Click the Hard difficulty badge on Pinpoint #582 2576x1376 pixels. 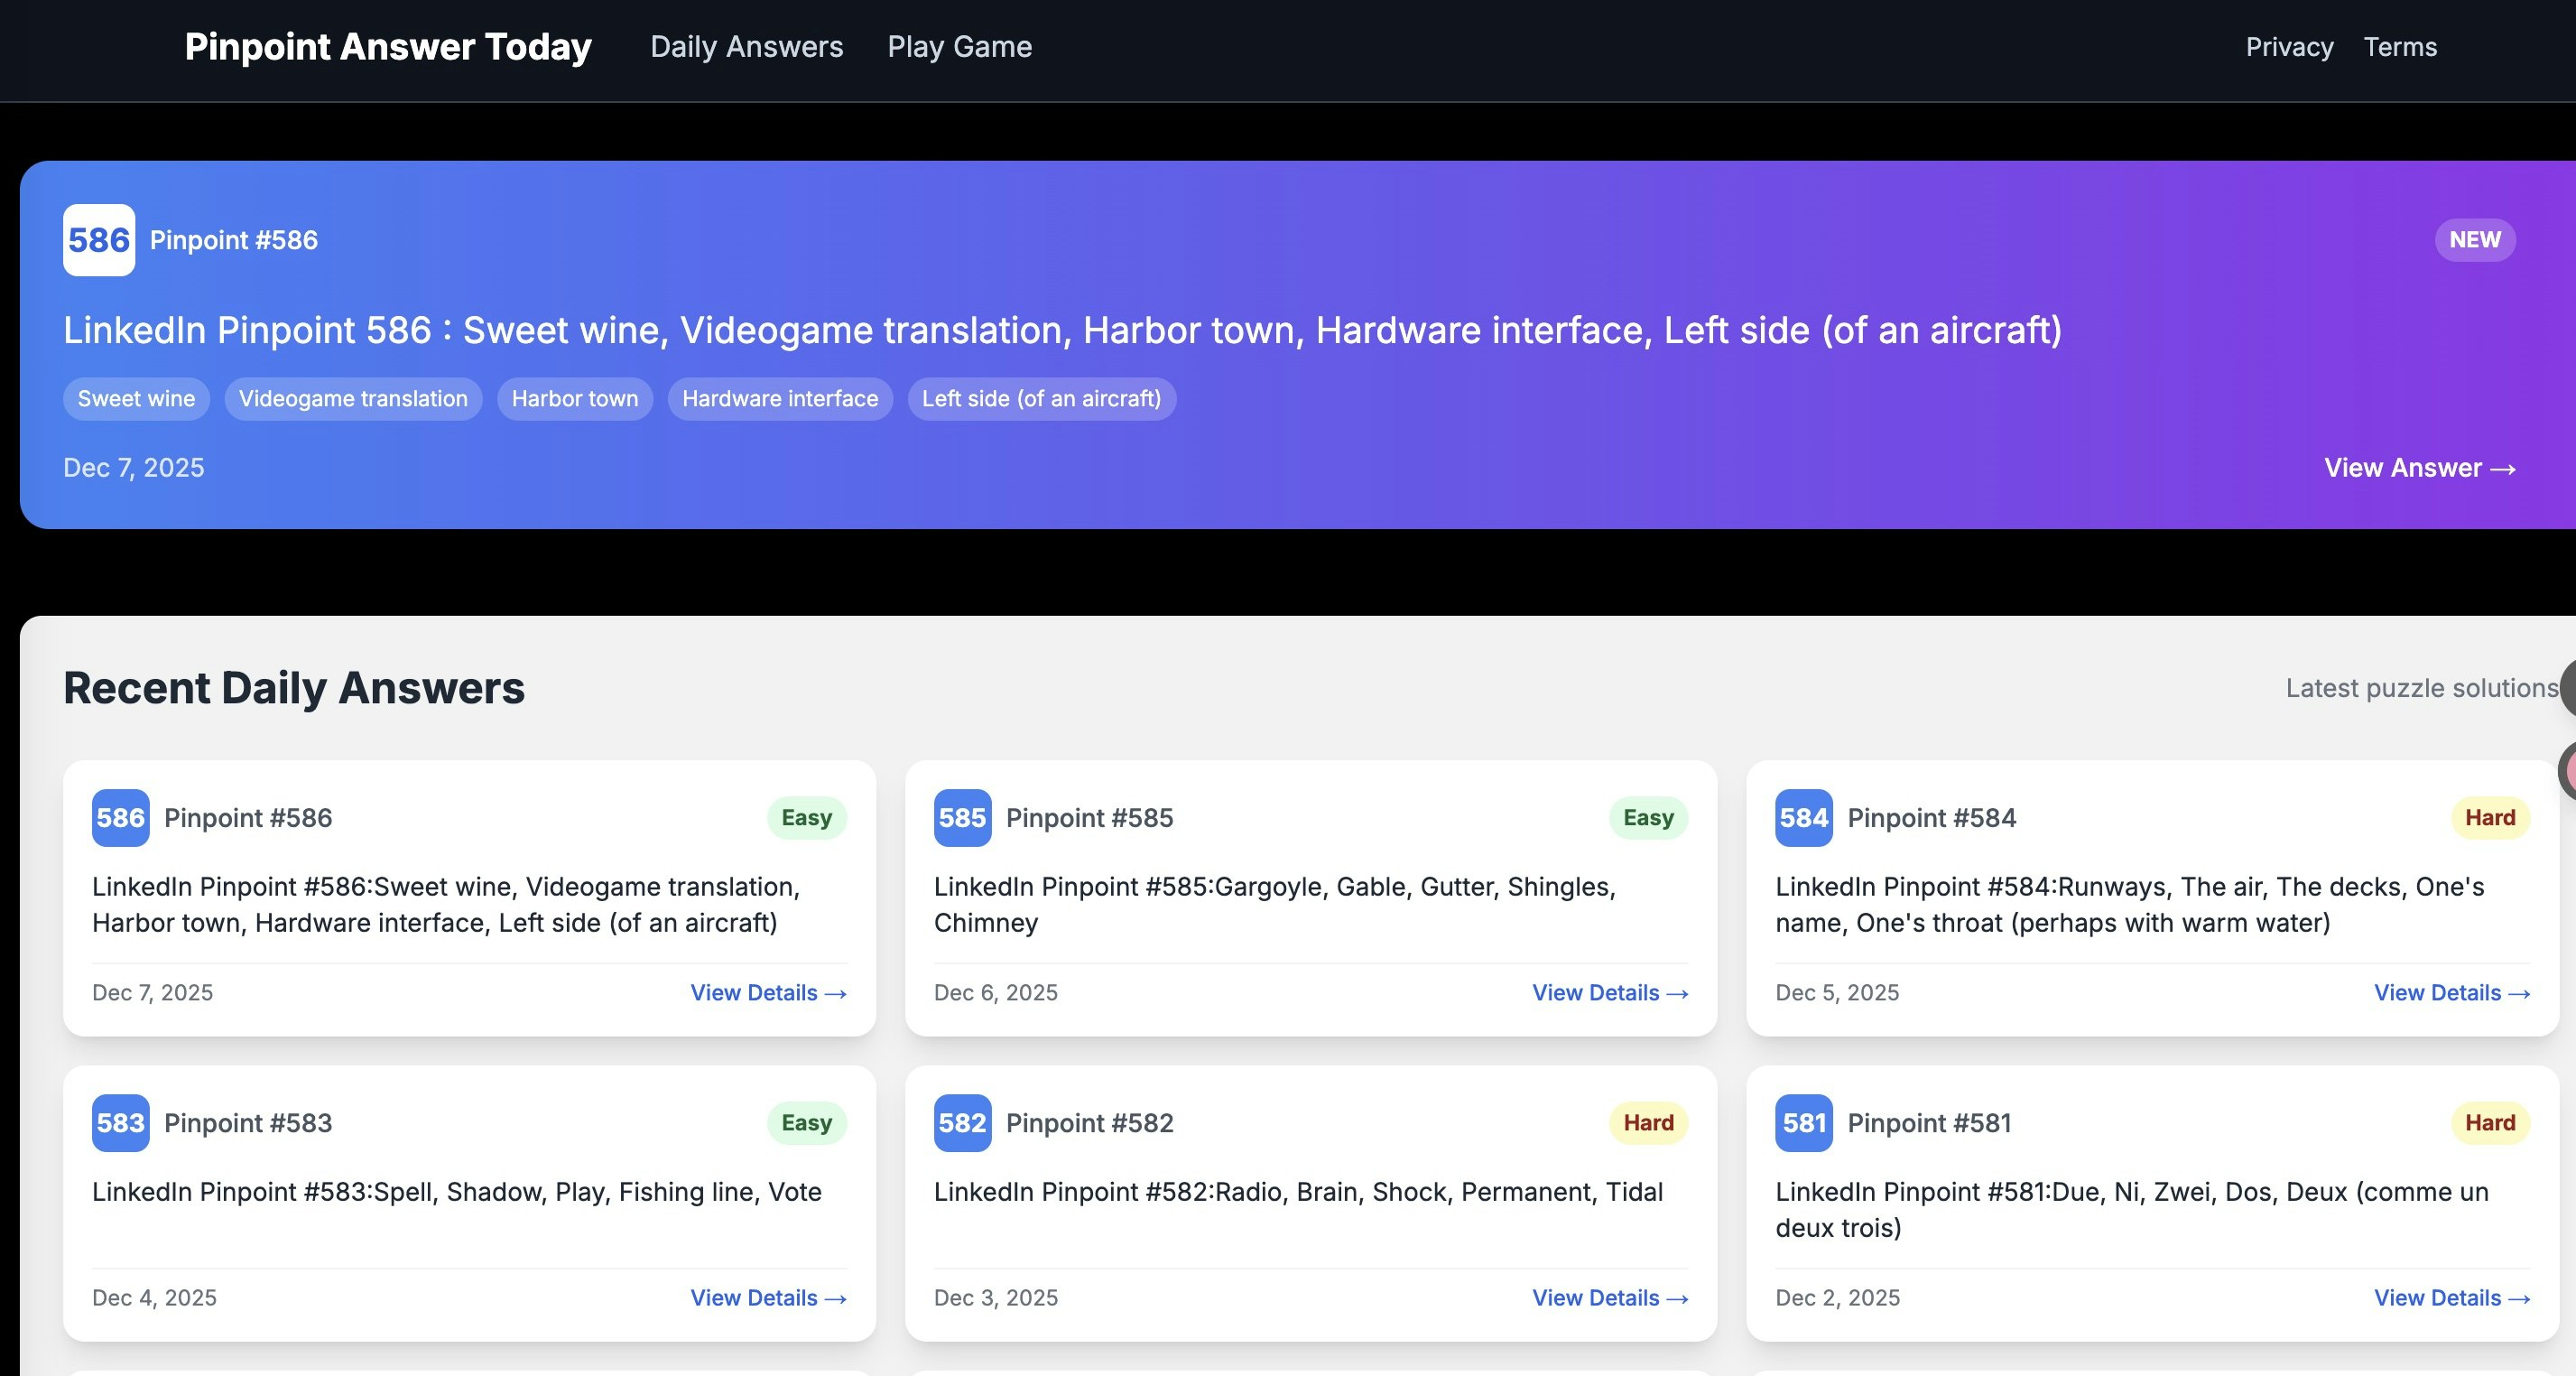pyautogui.click(x=1646, y=1123)
